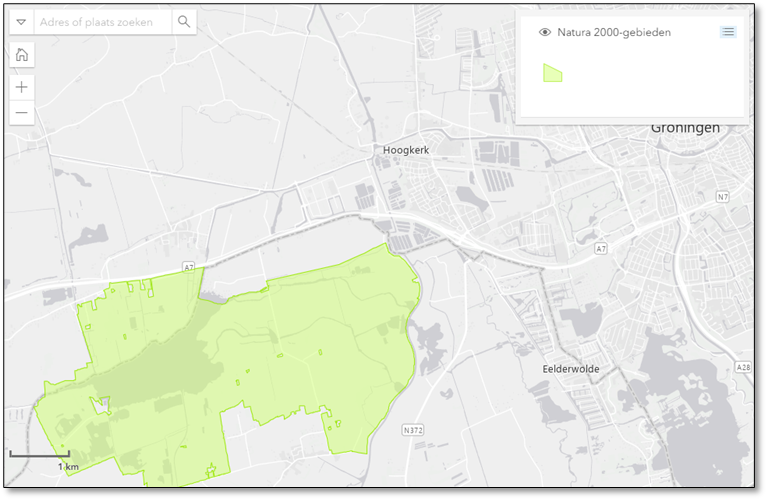Click the Hoogkerk place label
This screenshot has width=768, height=500.
(x=406, y=150)
